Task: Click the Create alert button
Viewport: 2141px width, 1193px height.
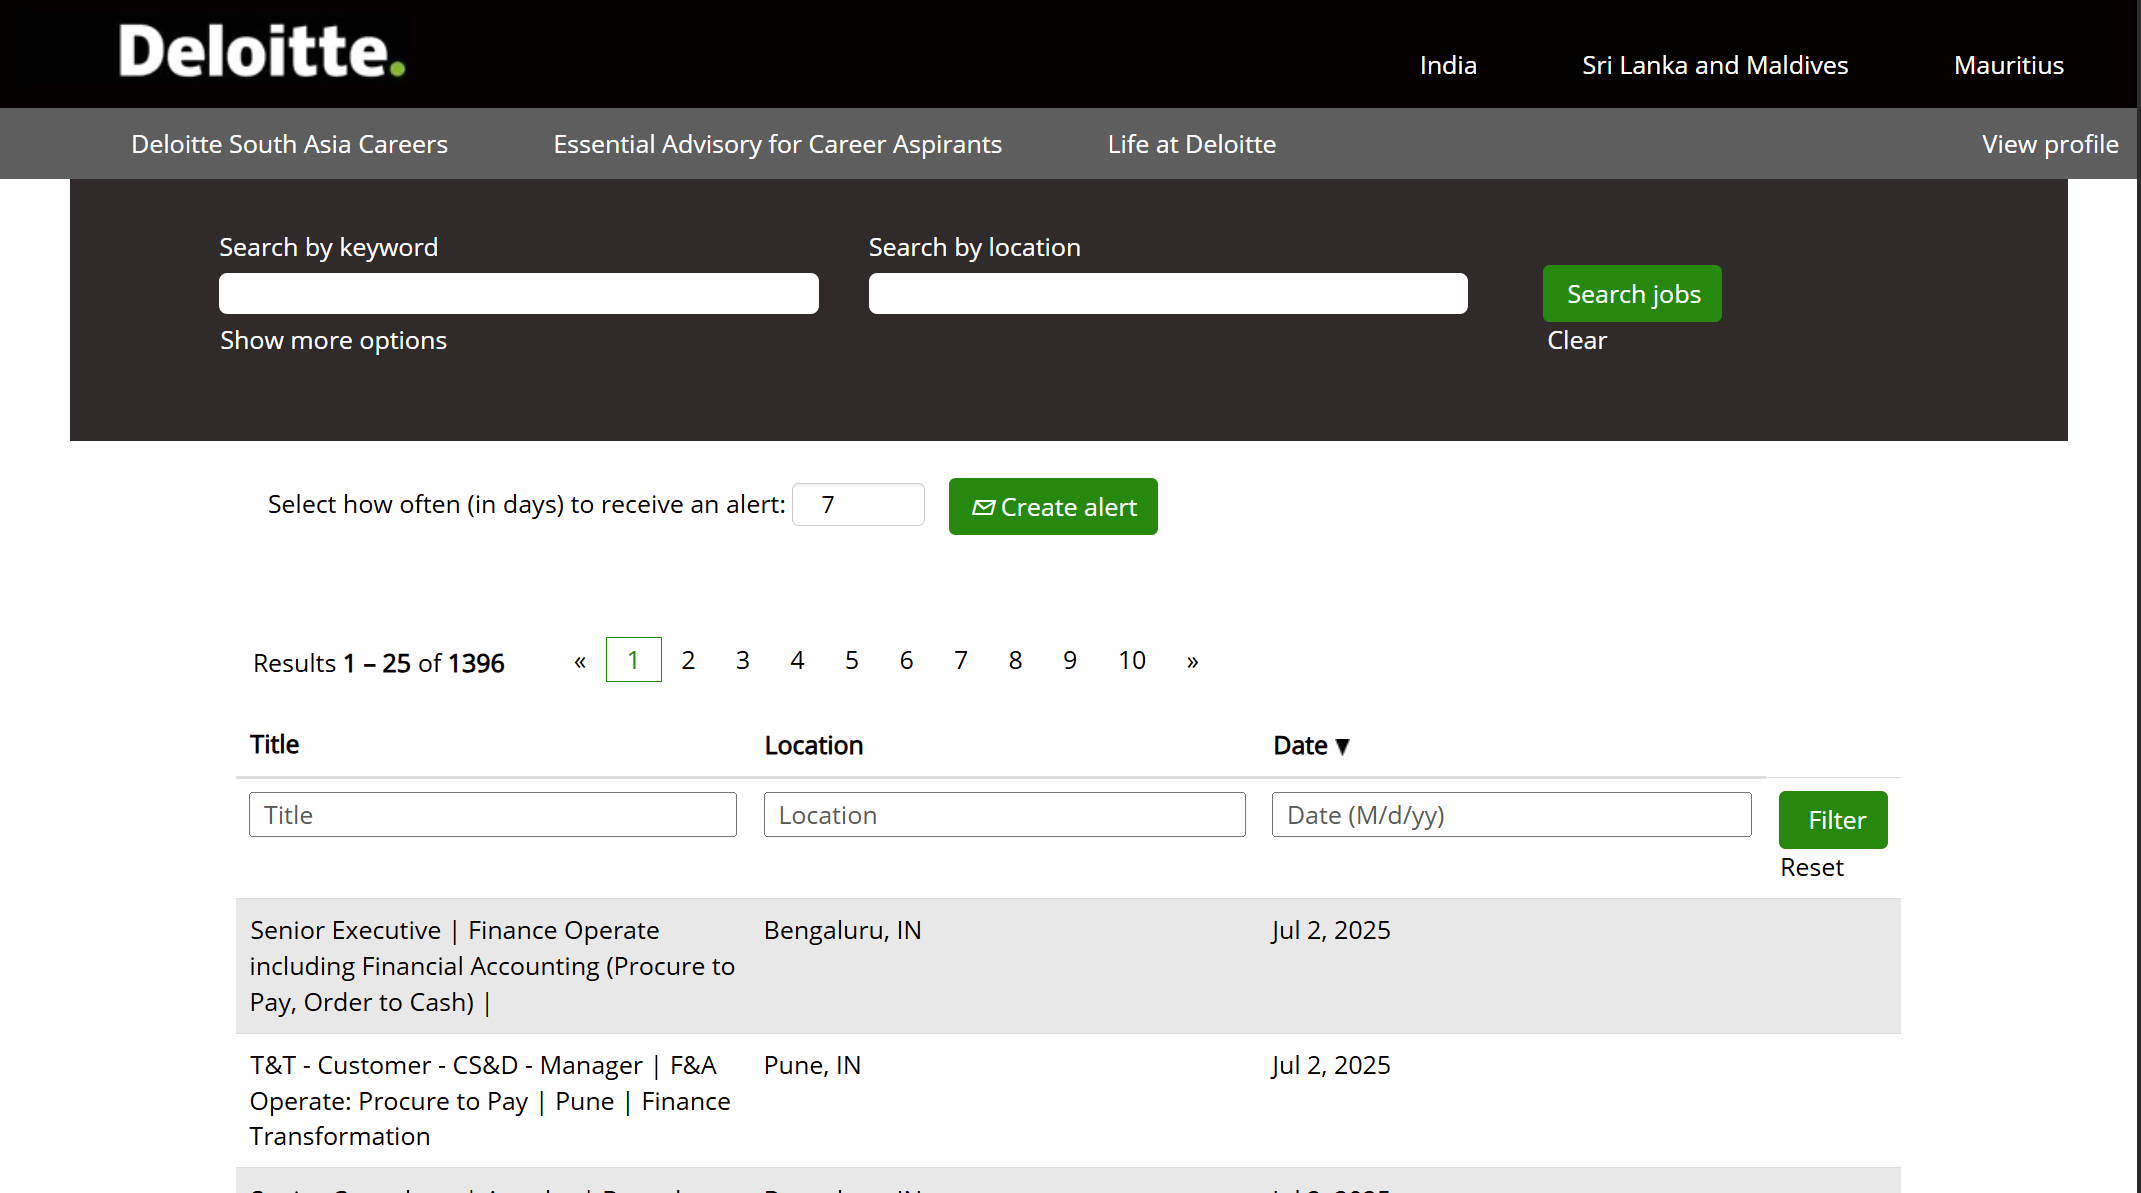Action: (1053, 506)
